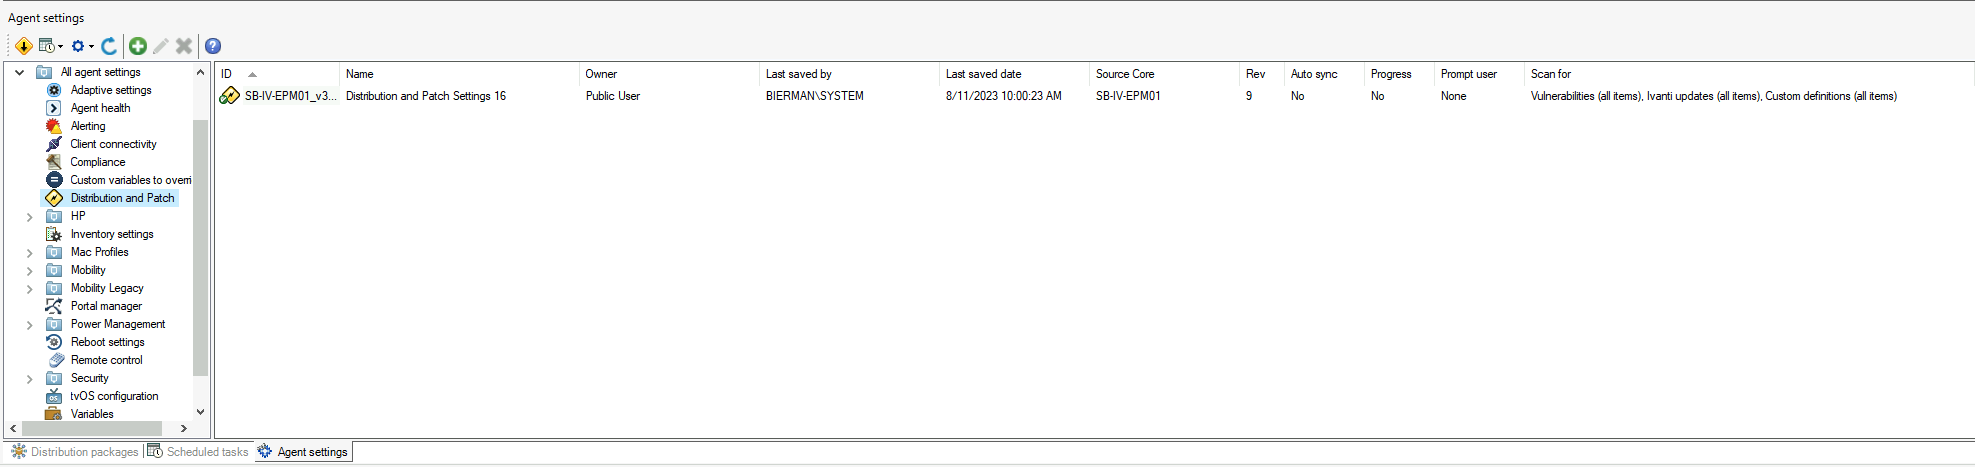Image resolution: width=1975 pixels, height=467 pixels.
Task: Click the Variables icon in the tree
Action: click(54, 414)
